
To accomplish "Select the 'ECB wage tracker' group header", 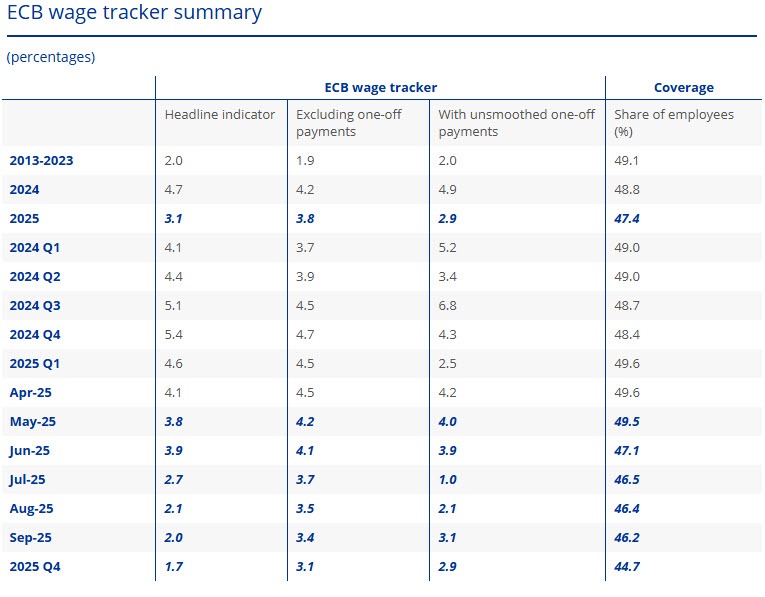I will point(380,88).
